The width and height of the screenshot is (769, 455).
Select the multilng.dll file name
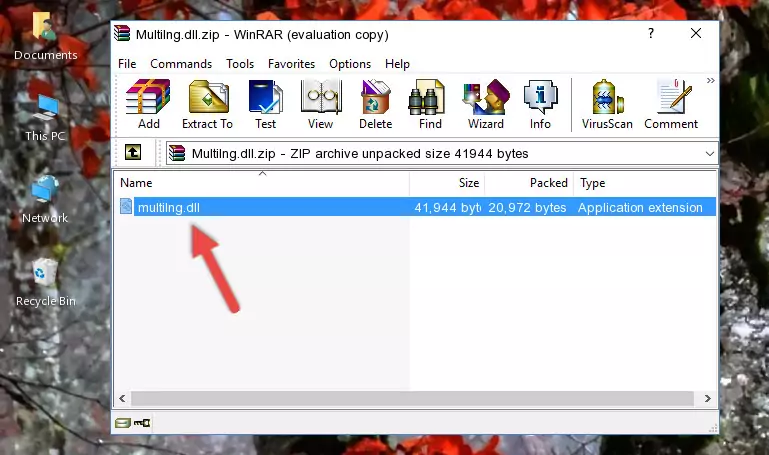coord(169,207)
